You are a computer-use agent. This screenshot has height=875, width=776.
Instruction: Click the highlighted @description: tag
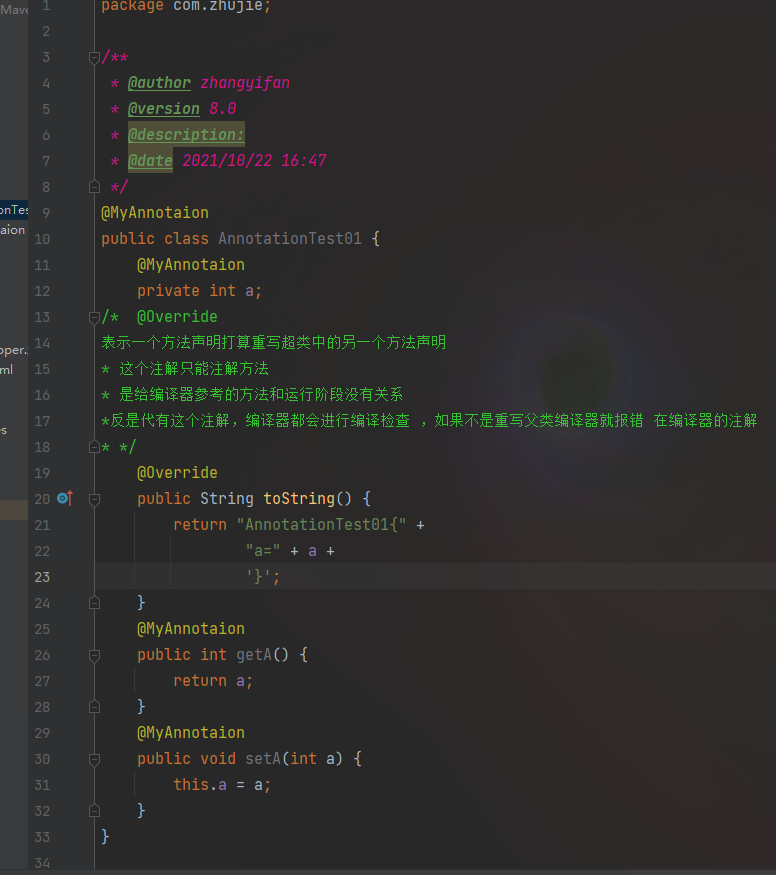(x=186, y=134)
